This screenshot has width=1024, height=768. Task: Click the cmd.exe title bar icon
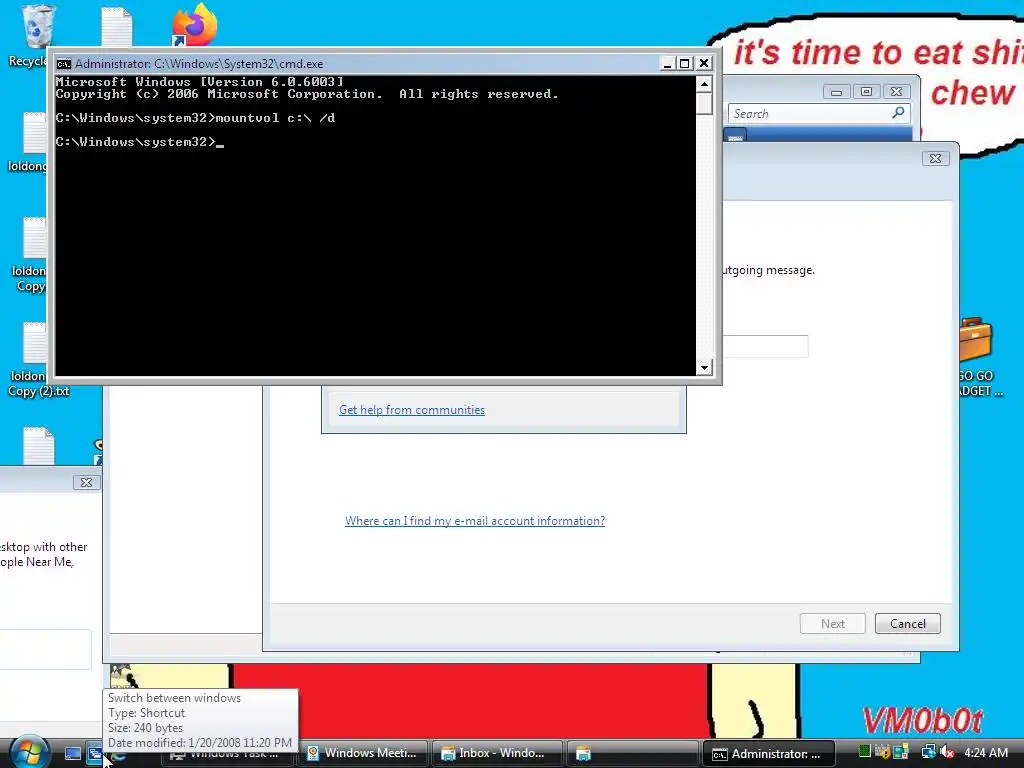(x=63, y=63)
